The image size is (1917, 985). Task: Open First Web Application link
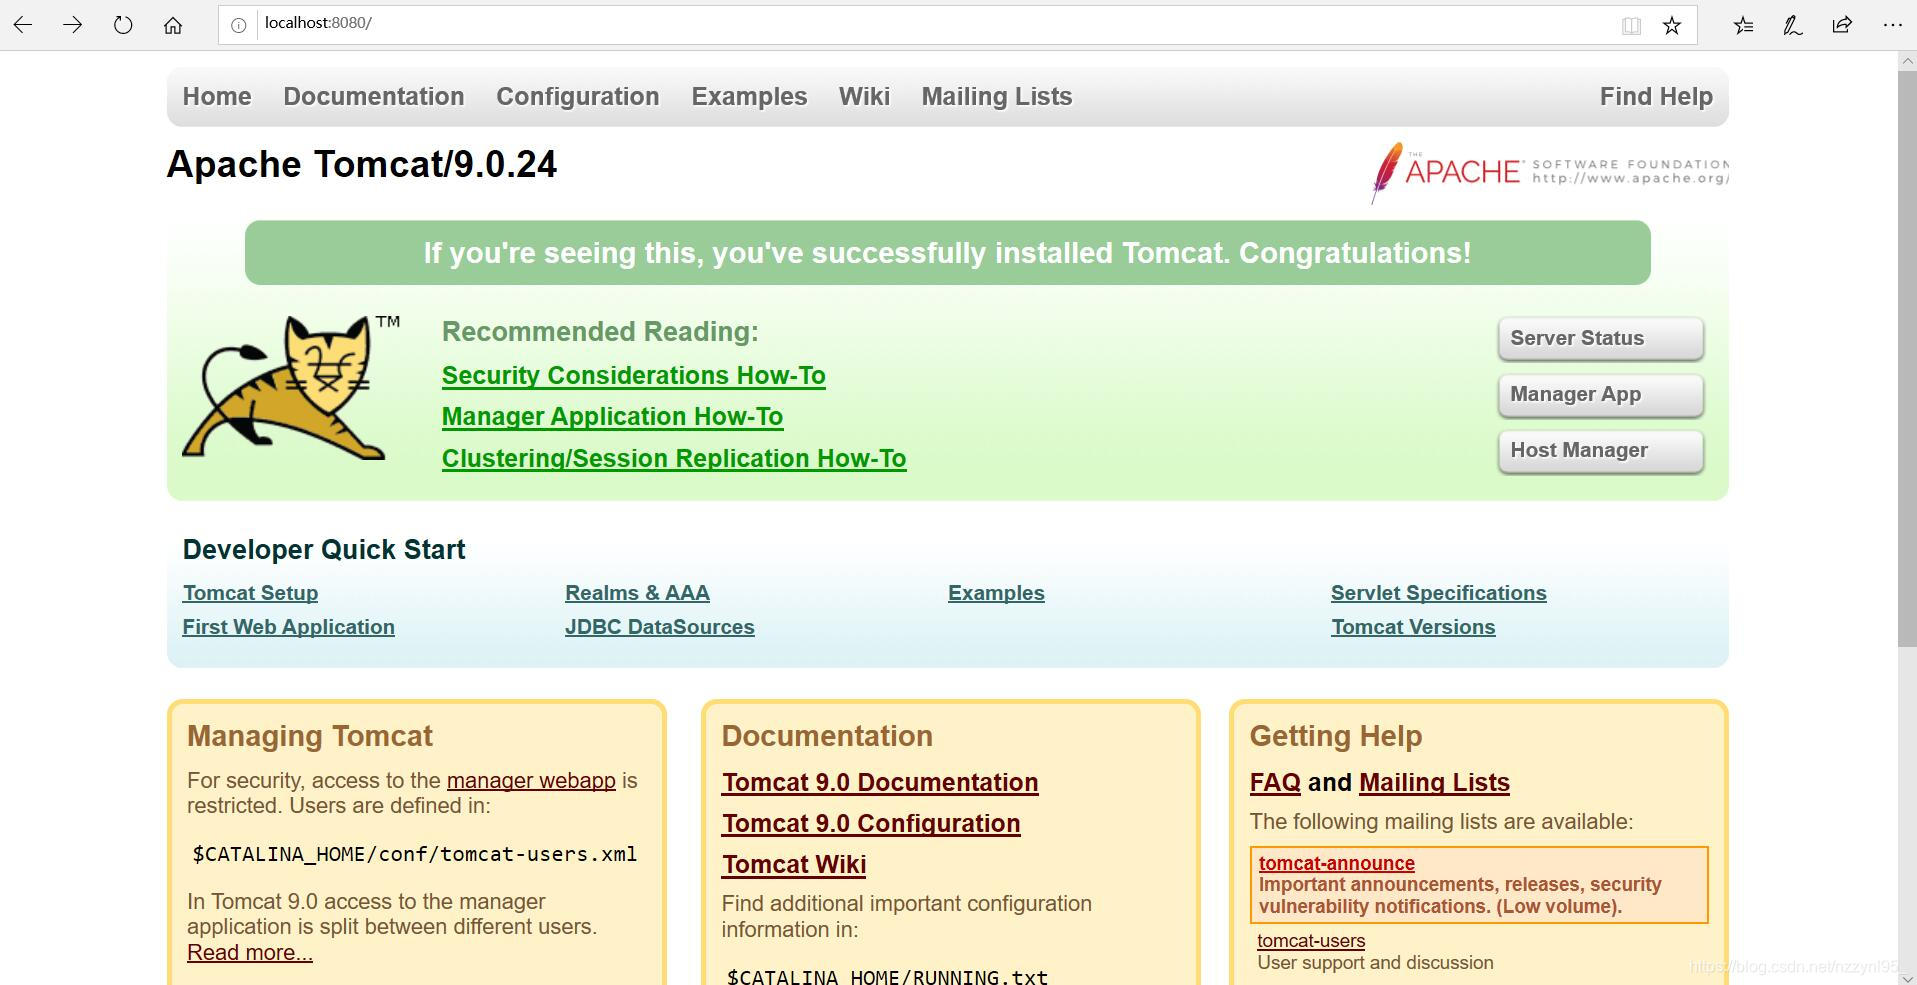click(x=288, y=627)
